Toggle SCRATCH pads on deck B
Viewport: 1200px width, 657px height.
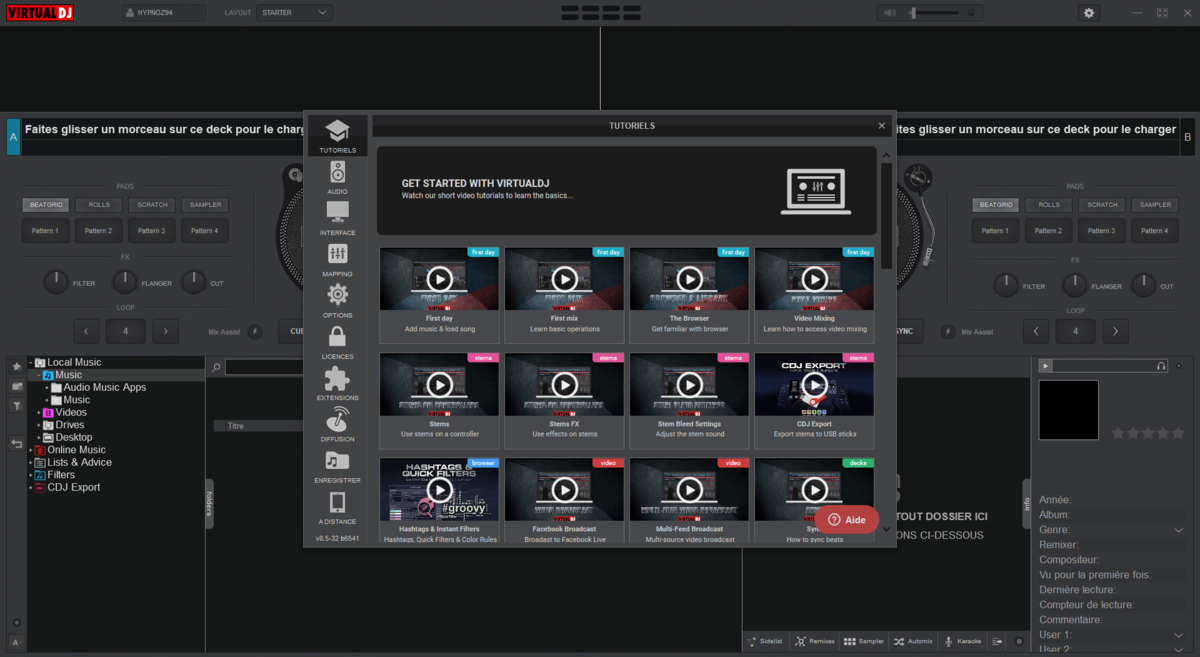pos(1102,205)
